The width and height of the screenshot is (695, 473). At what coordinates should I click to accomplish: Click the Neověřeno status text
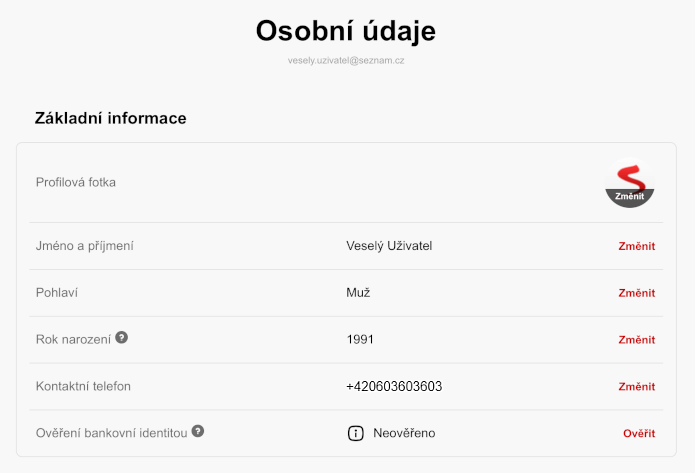tap(404, 433)
